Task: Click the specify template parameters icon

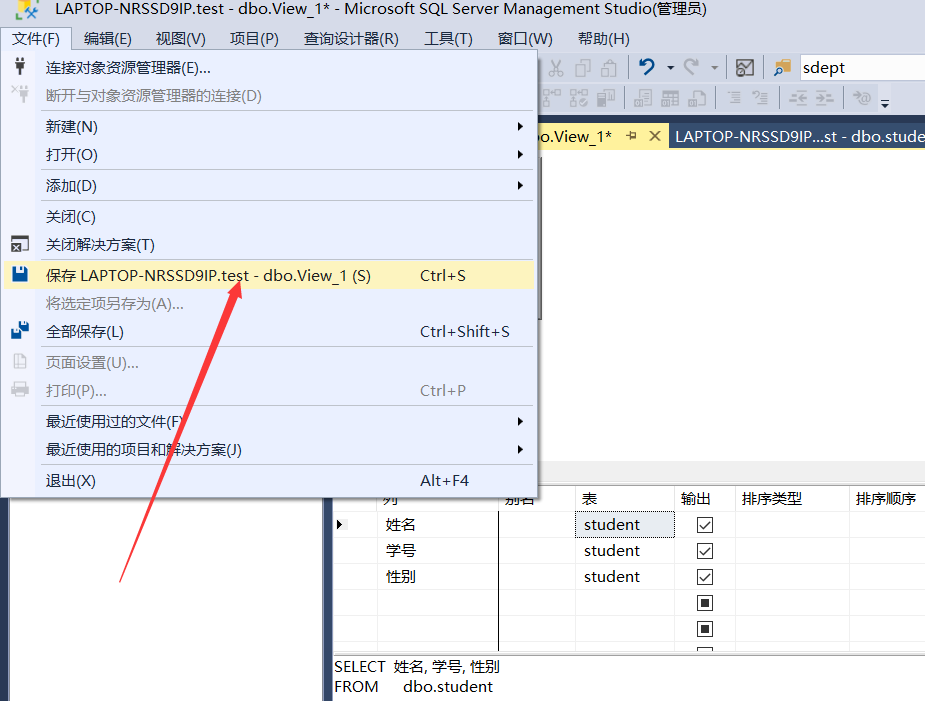Action: click(862, 97)
